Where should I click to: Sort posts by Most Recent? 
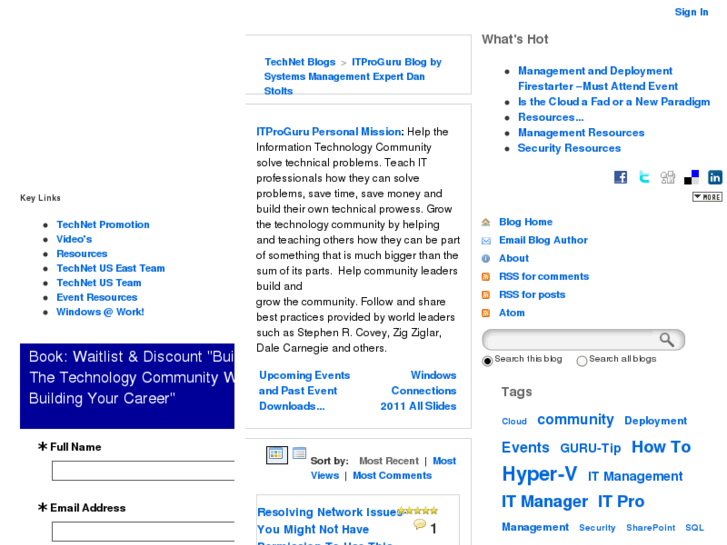click(389, 461)
